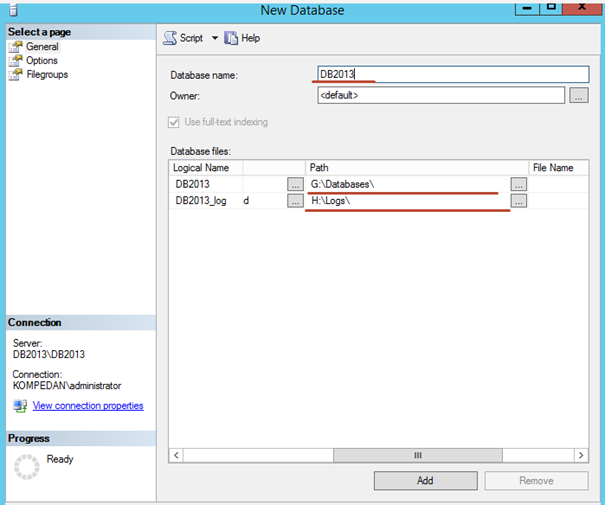Browse path for H:\Logs\ row
605x505 pixels.
click(x=518, y=201)
